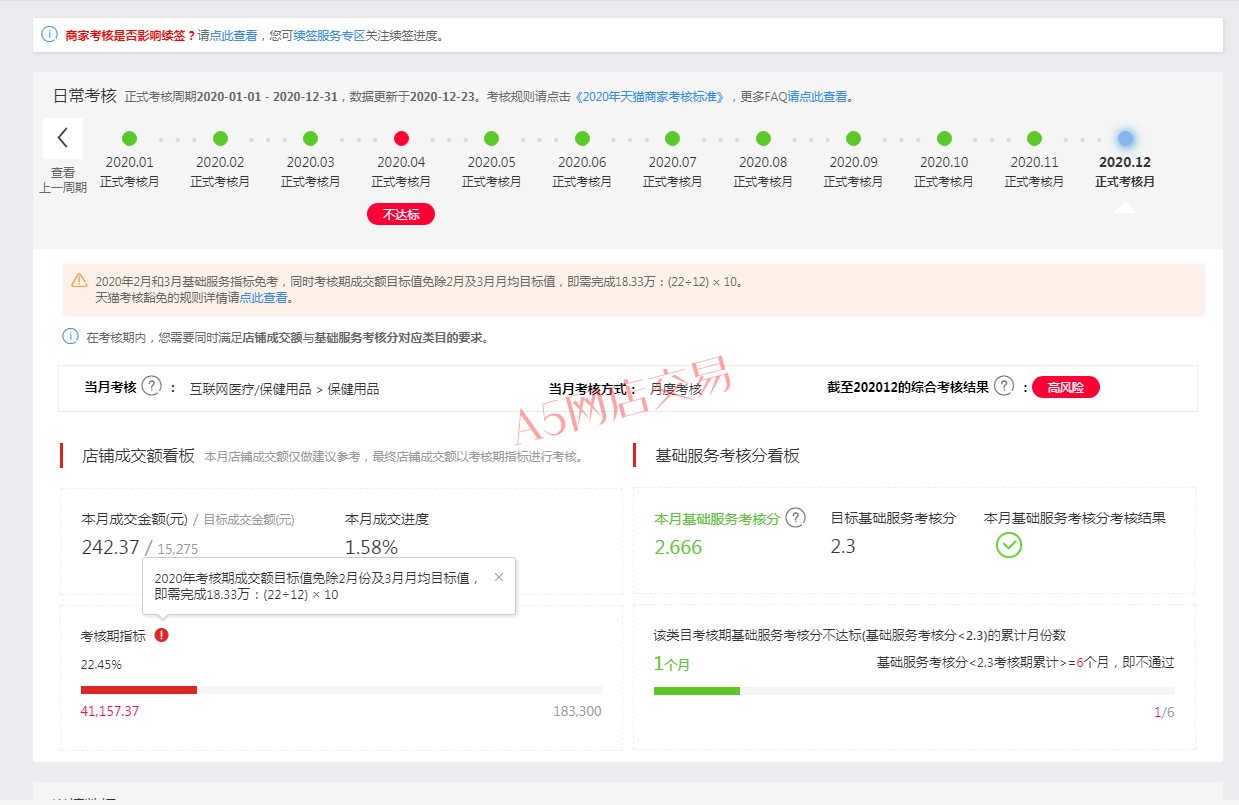Viewport: 1239px width, 805px height.
Task: Click the red 考核期指标 progress bar
Action: [139, 690]
